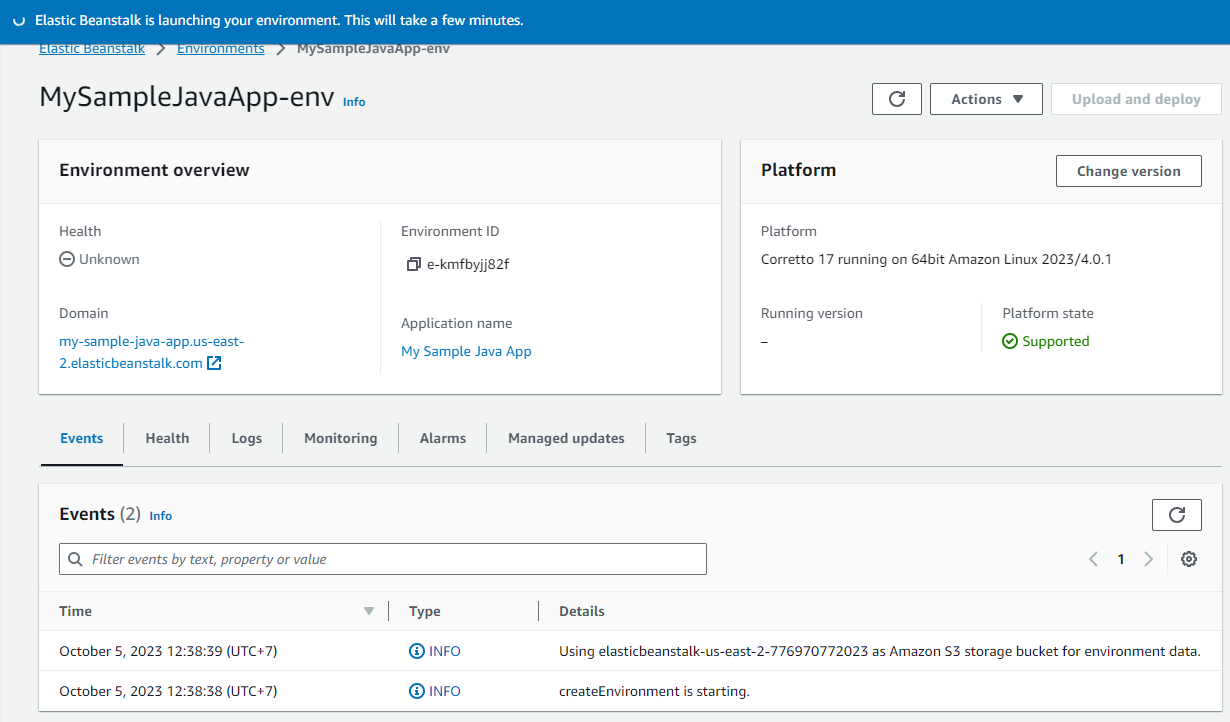Click the Details column header
Viewport: 1230px width, 722px height.
coord(582,611)
